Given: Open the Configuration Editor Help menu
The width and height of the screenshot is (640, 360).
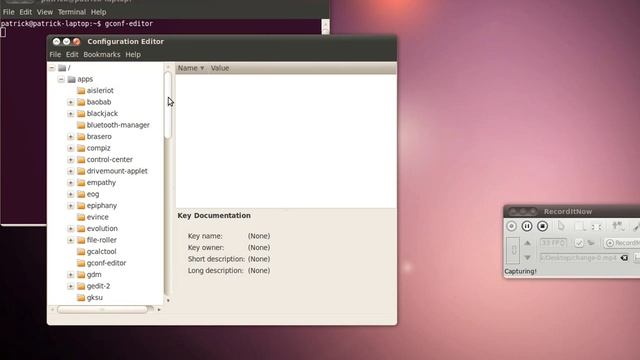Looking at the screenshot, I should pos(133,55).
